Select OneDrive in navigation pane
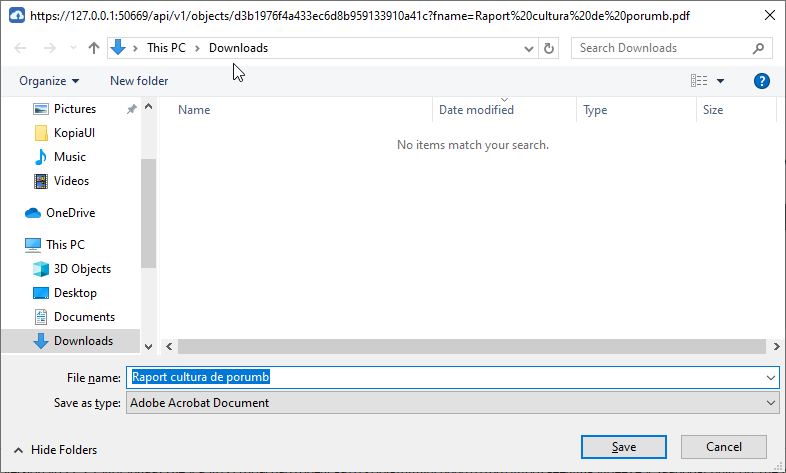Screen dimensions: 786x473 70,213
